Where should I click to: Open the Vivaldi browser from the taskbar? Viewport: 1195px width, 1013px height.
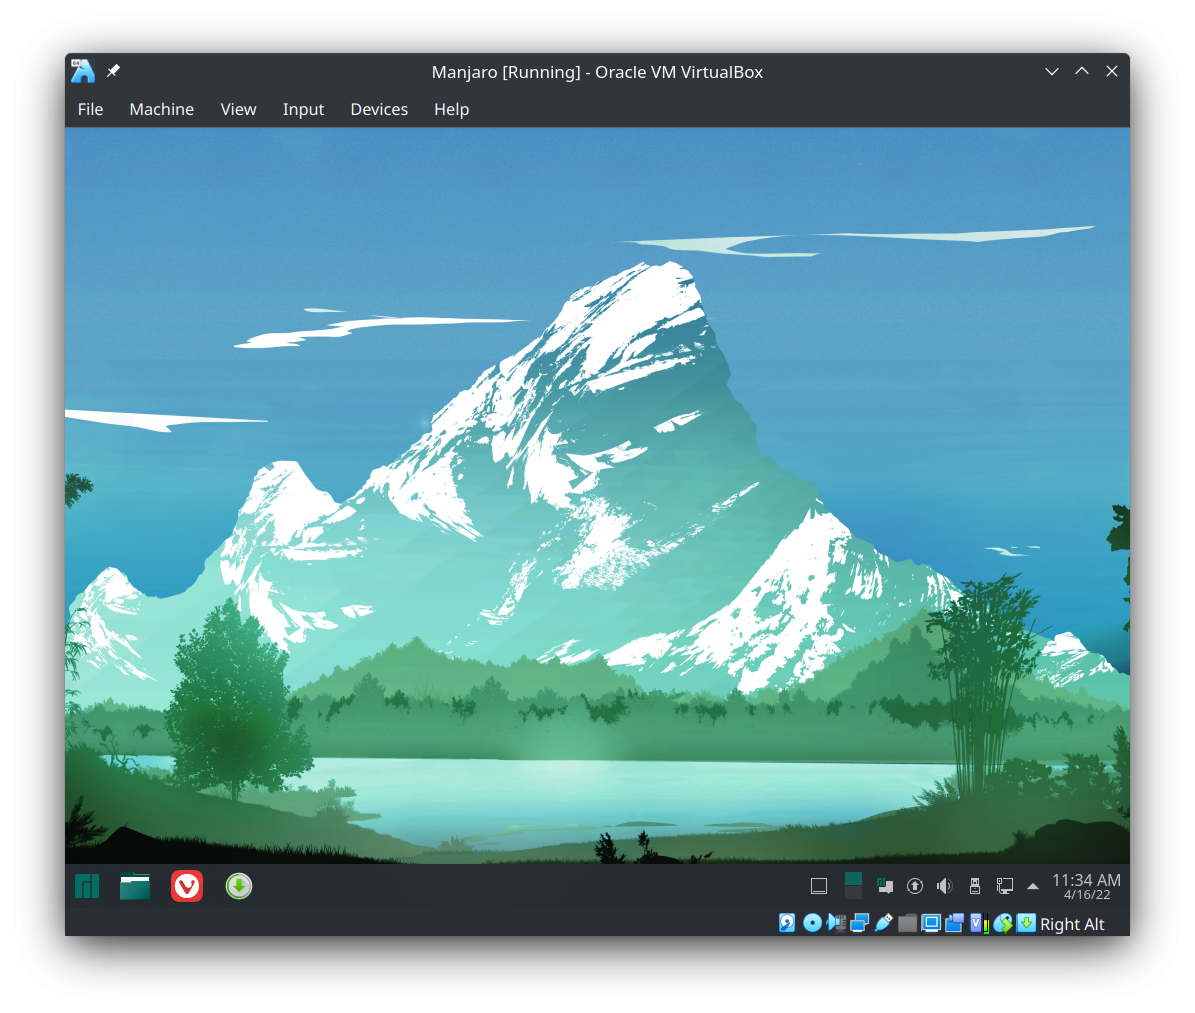pyautogui.click(x=187, y=886)
